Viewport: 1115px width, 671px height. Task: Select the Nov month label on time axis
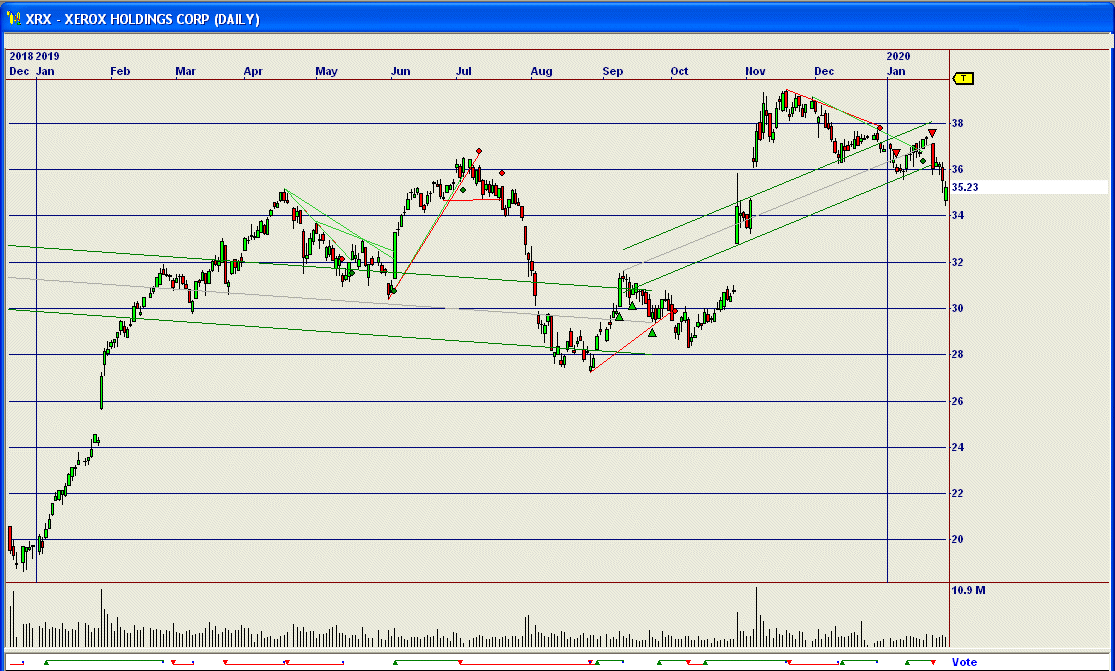pos(755,71)
